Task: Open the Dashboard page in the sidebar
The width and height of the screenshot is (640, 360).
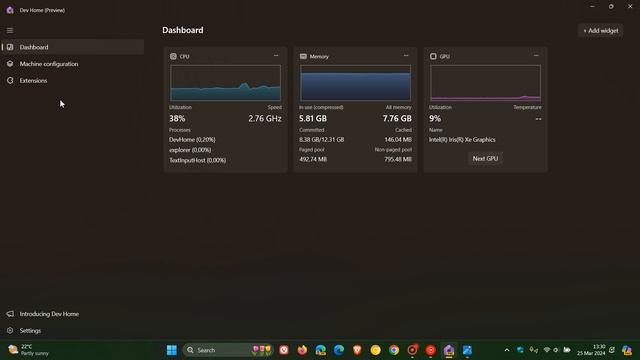Action: click(73, 47)
